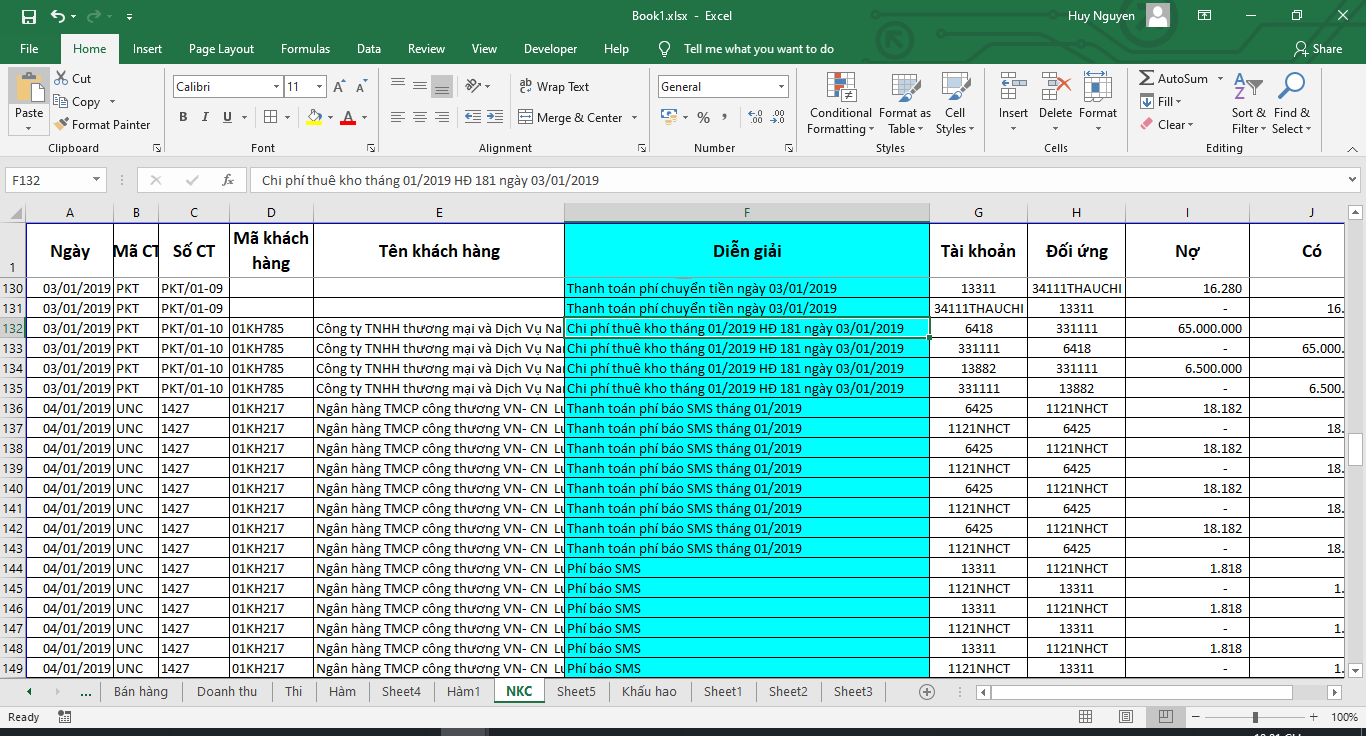Toggle Italic formatting
1366x736 pixels.
(x=205, y=118)
